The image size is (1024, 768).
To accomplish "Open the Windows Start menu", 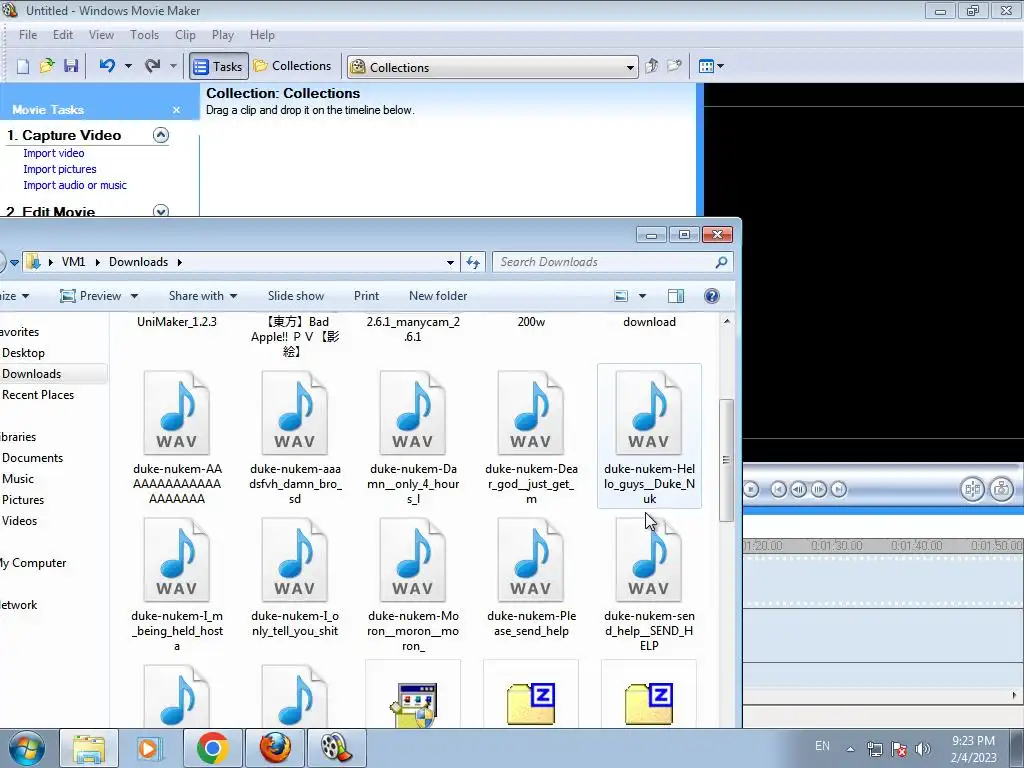I will tap(26, 748).
